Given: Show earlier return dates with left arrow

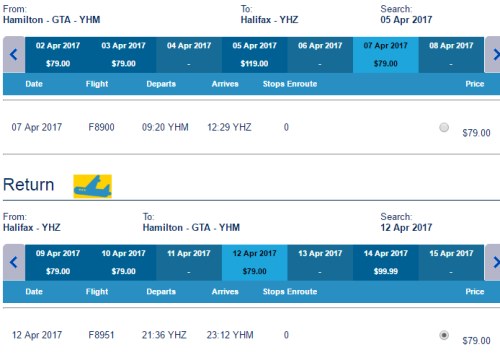Looking at the screenshot, I should click(x=14, y=262).
